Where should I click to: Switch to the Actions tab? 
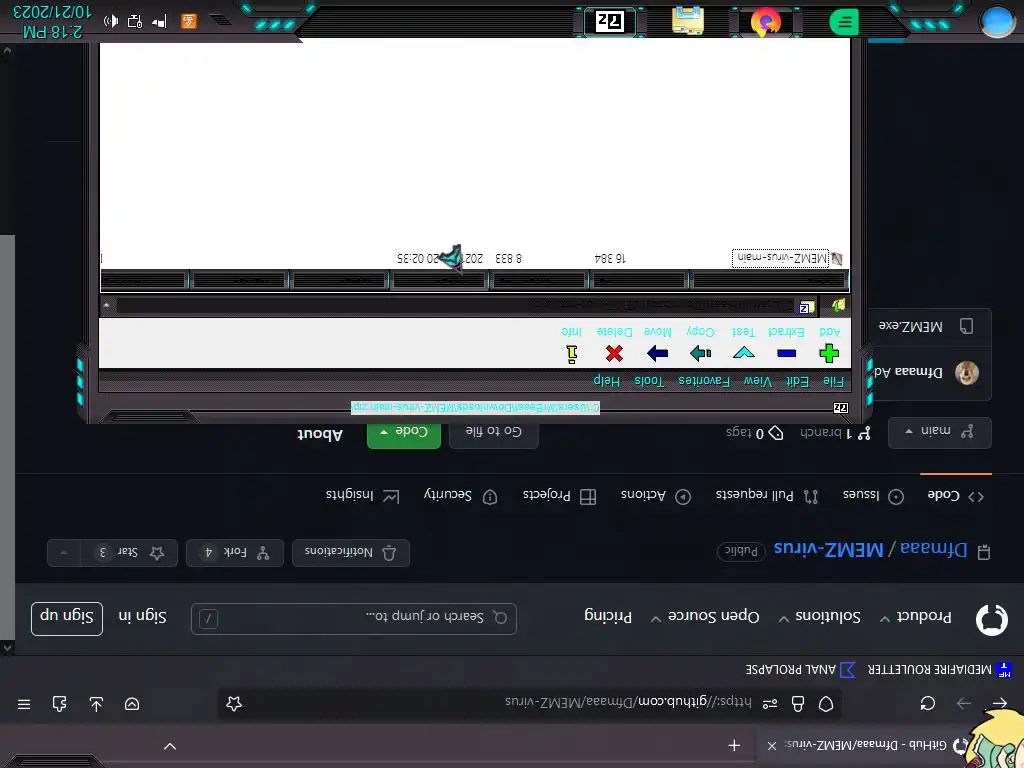tap(656, 496)
